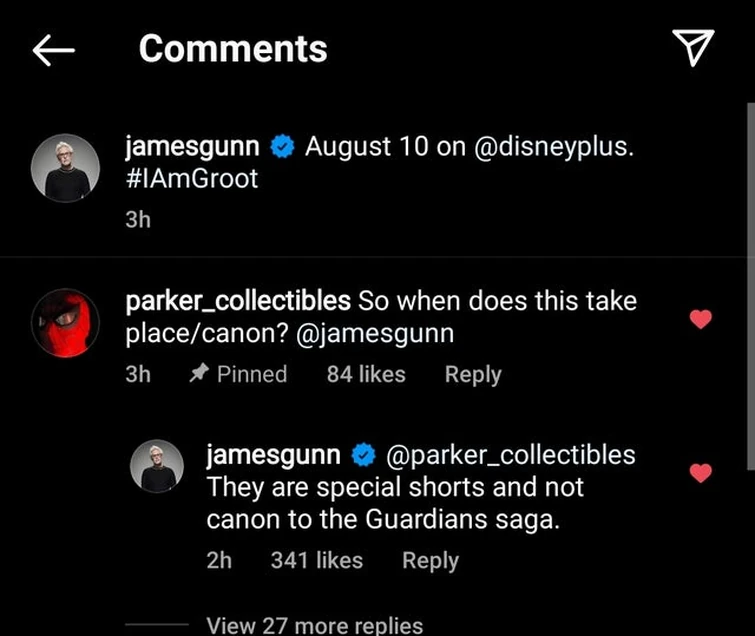The height and width of the screenshot is (636, 755).
Task: Tap jamesgunn's small avatar on the reply
Action: [159, 467]
